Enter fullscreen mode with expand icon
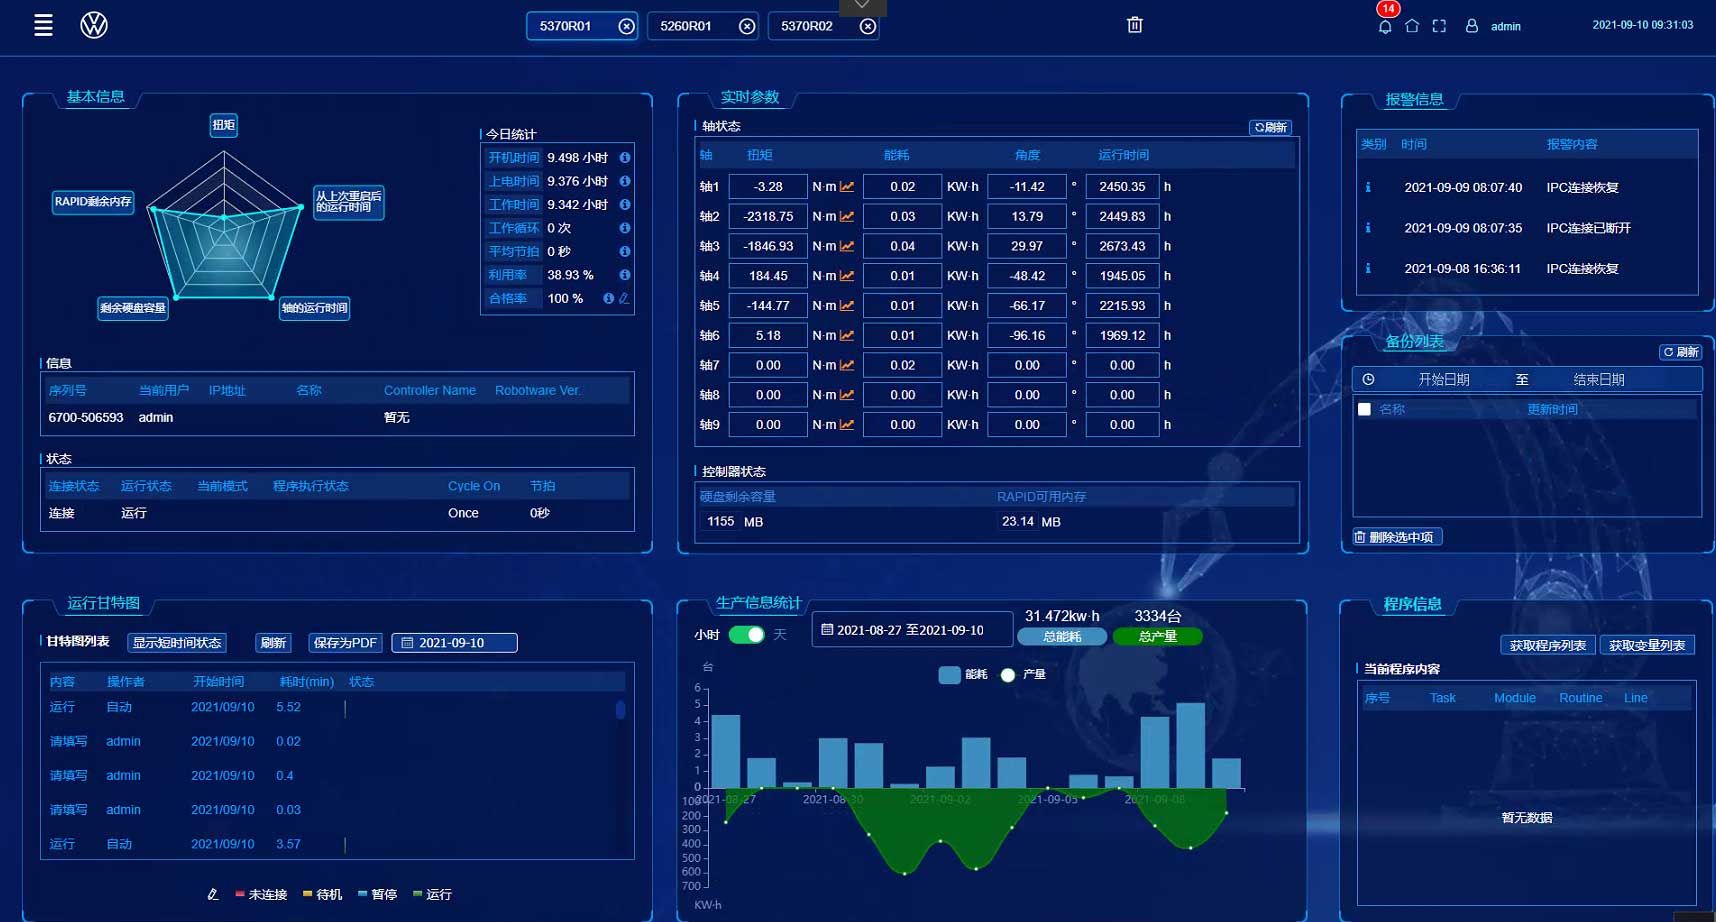 (1439, 26)
